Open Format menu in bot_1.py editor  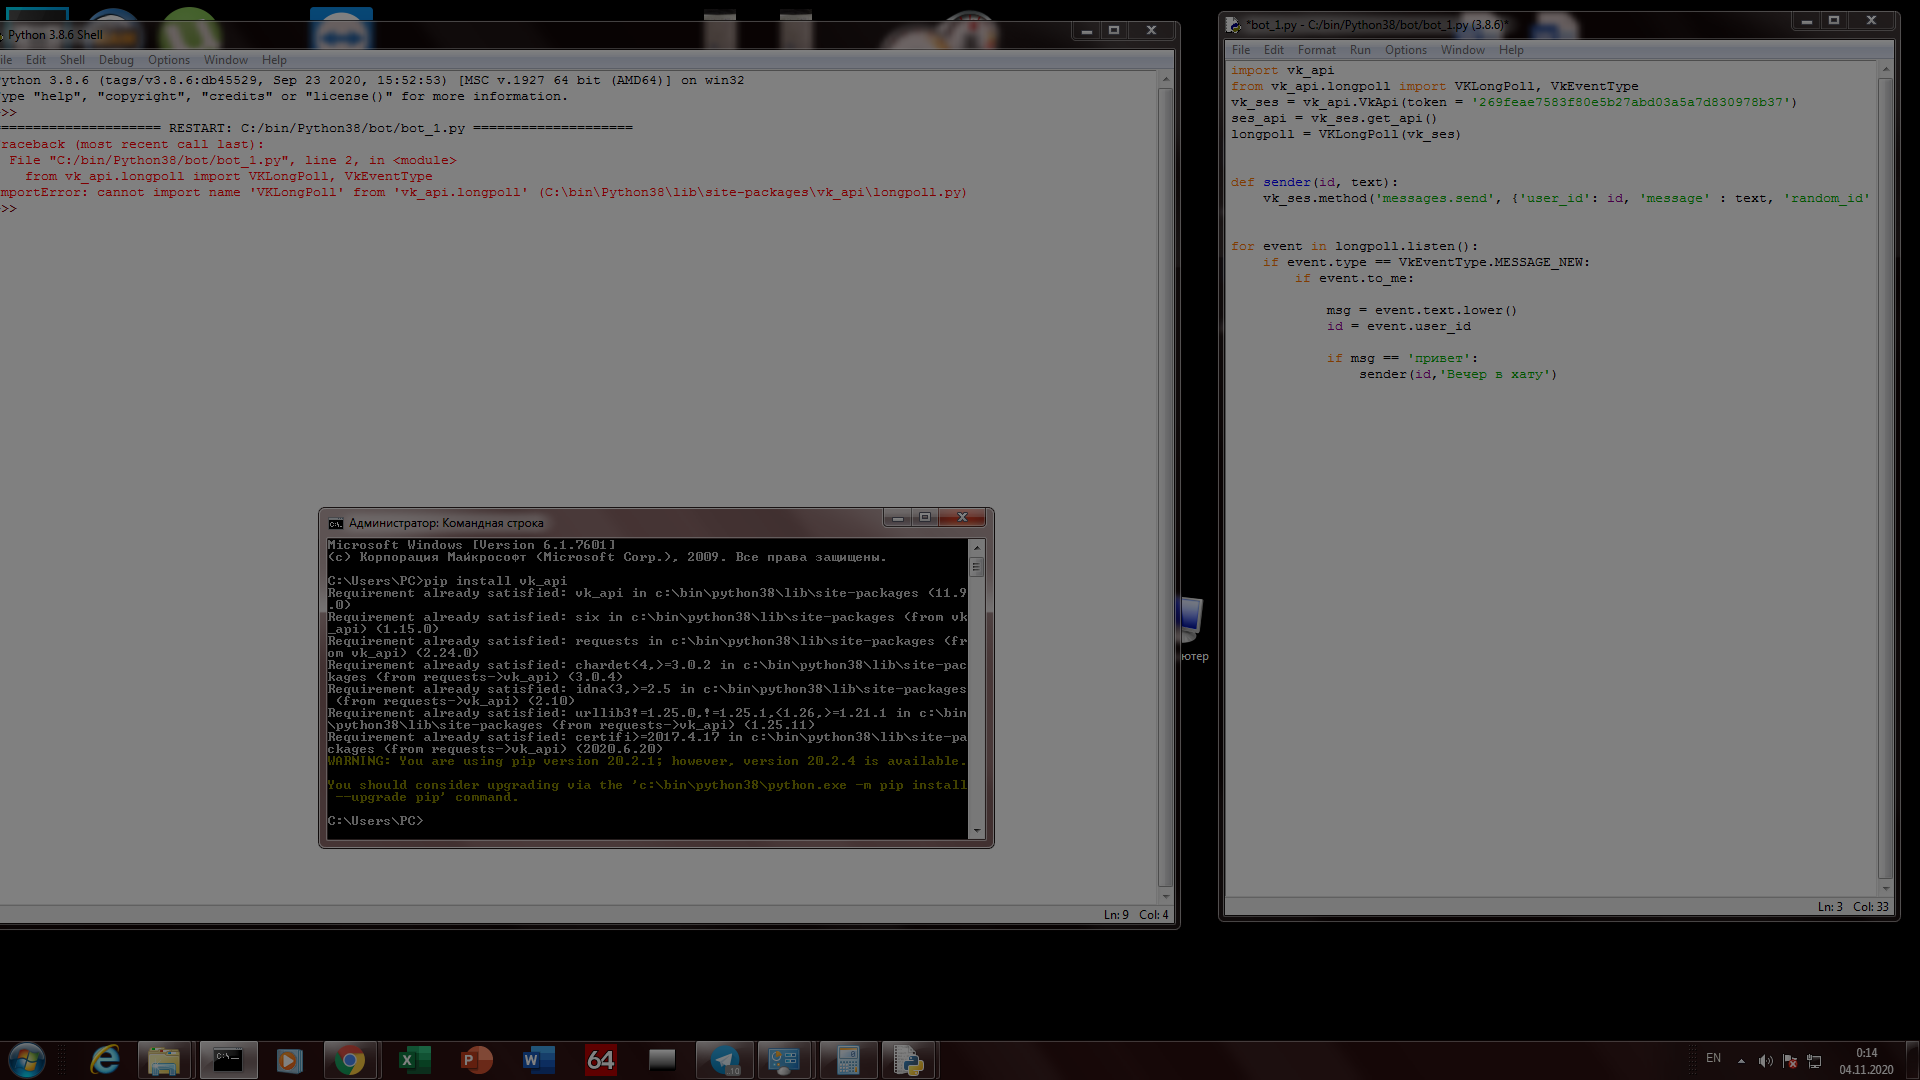(1316, 50)
